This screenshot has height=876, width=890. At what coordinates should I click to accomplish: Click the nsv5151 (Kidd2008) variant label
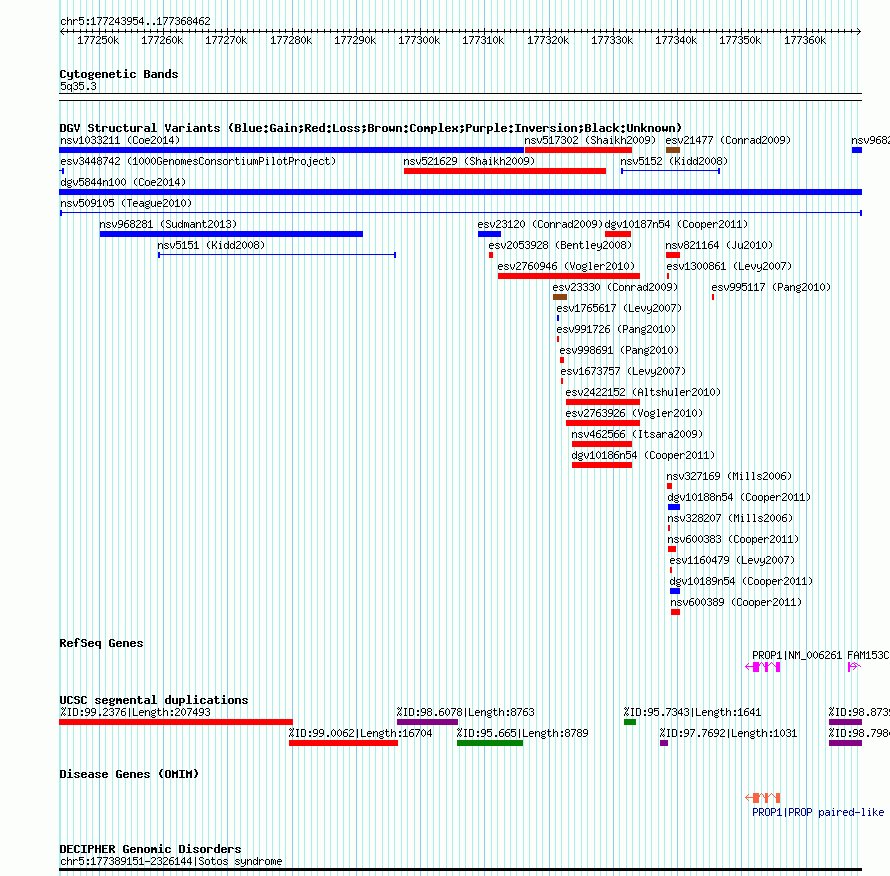211,245
